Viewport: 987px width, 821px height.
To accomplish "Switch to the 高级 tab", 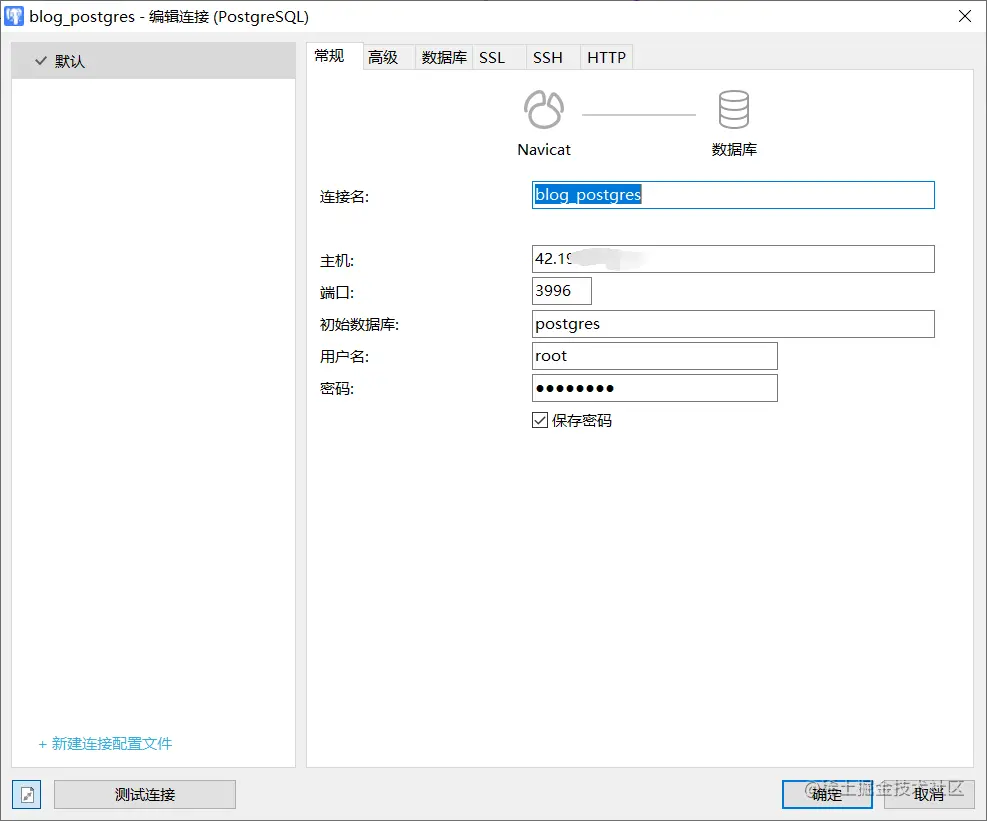I will pos(385,57).
